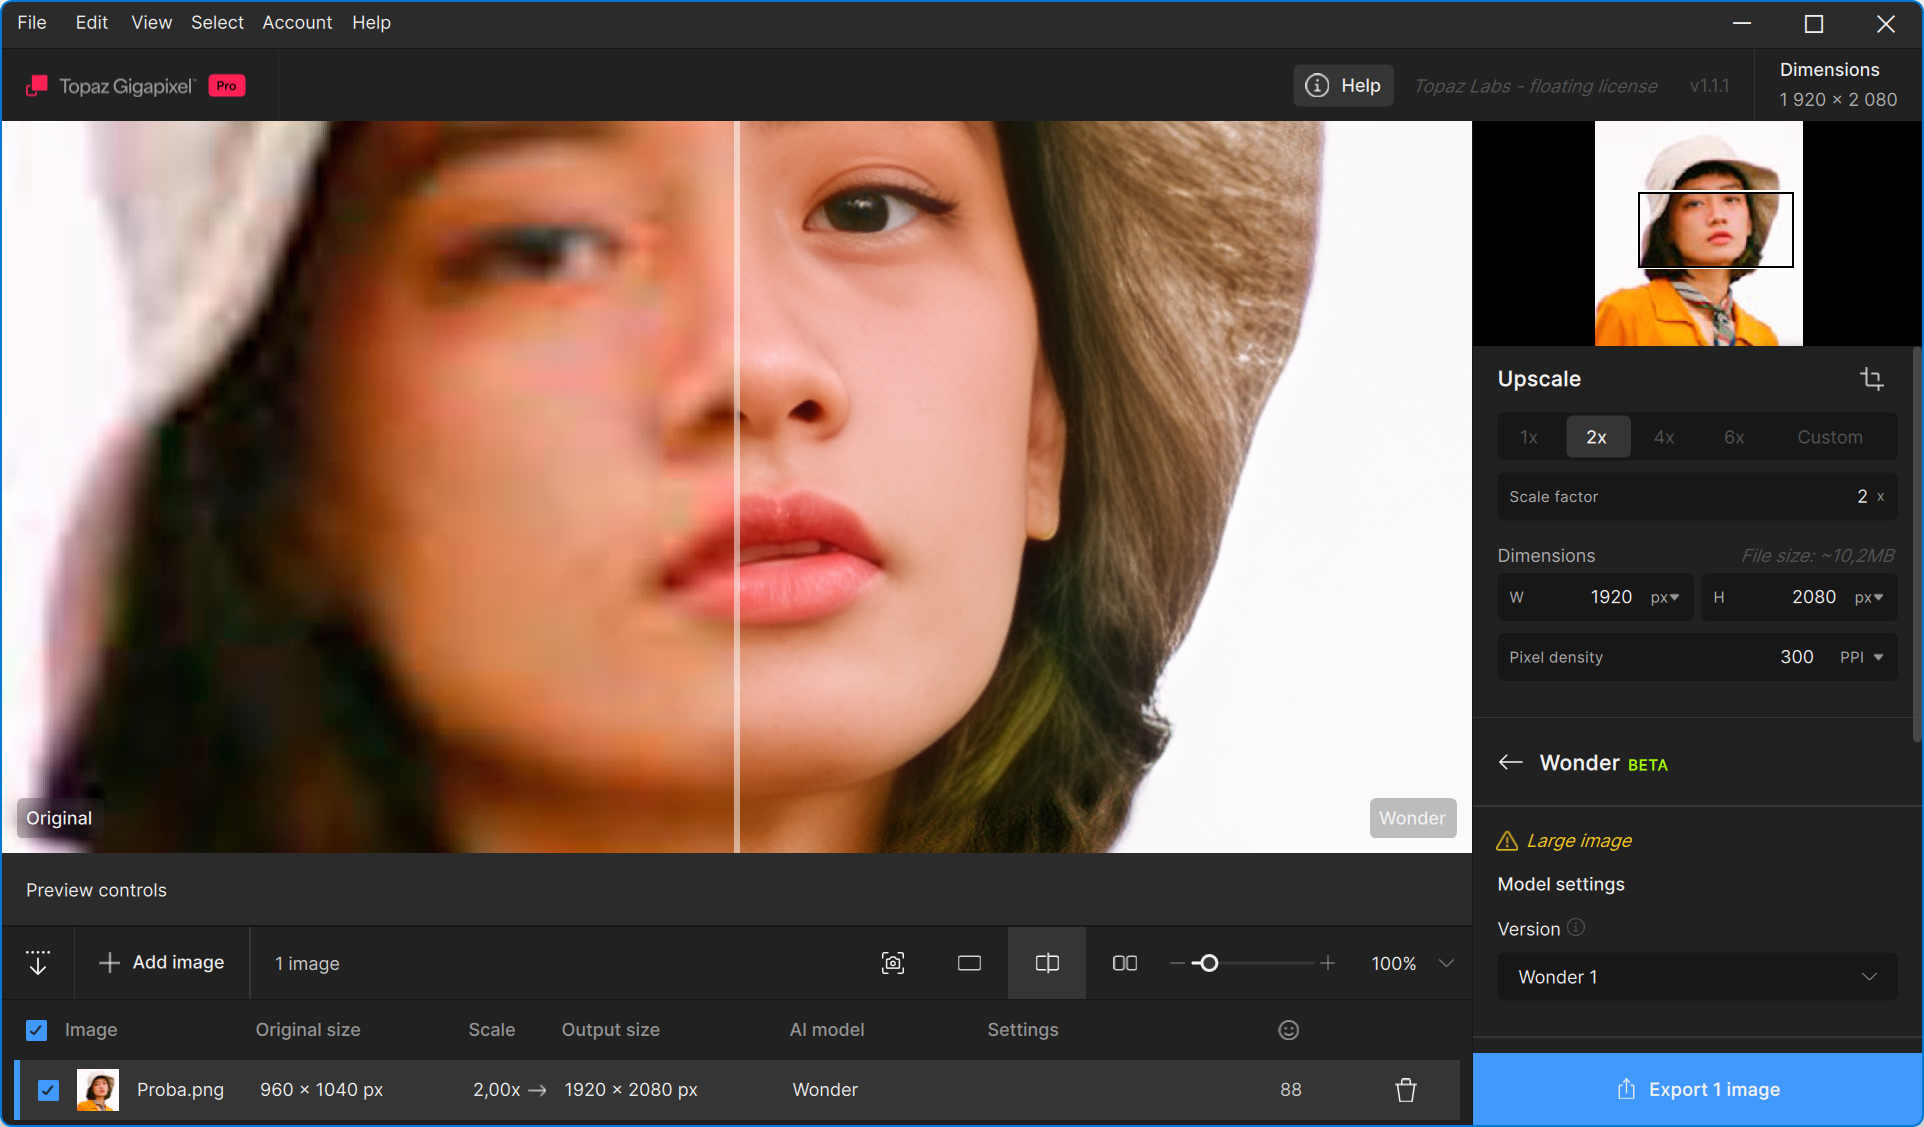Expand the 100% zoom level dropdown
Screen dimensions: 1924x1127
(x=1446, y=963)
